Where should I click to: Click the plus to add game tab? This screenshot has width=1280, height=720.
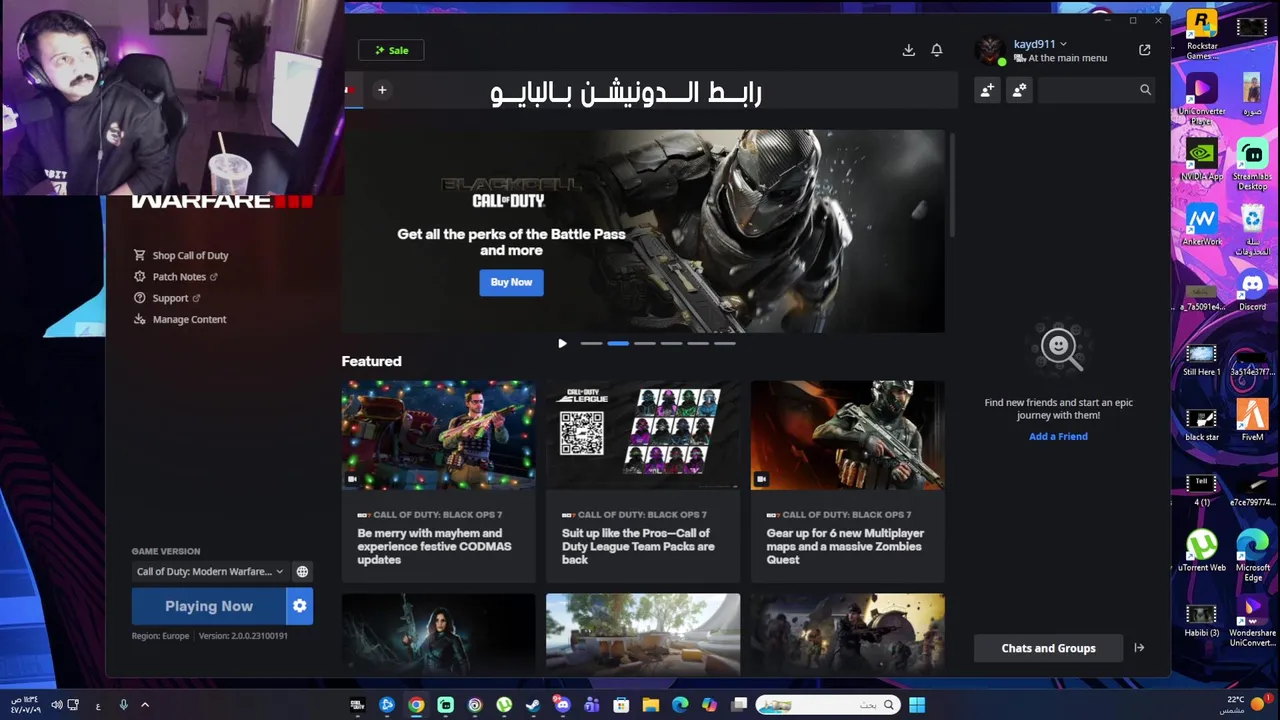tap(382, 90)
